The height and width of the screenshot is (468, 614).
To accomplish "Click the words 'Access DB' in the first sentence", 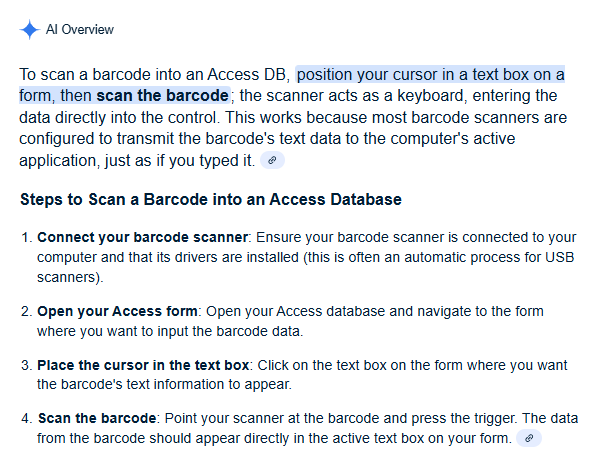I will click(x=247, y=74).
